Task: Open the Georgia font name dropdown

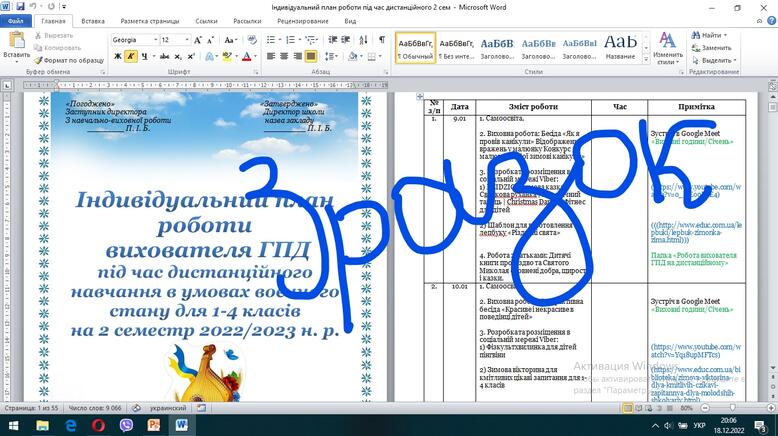Action: click(x=156, y=40)
